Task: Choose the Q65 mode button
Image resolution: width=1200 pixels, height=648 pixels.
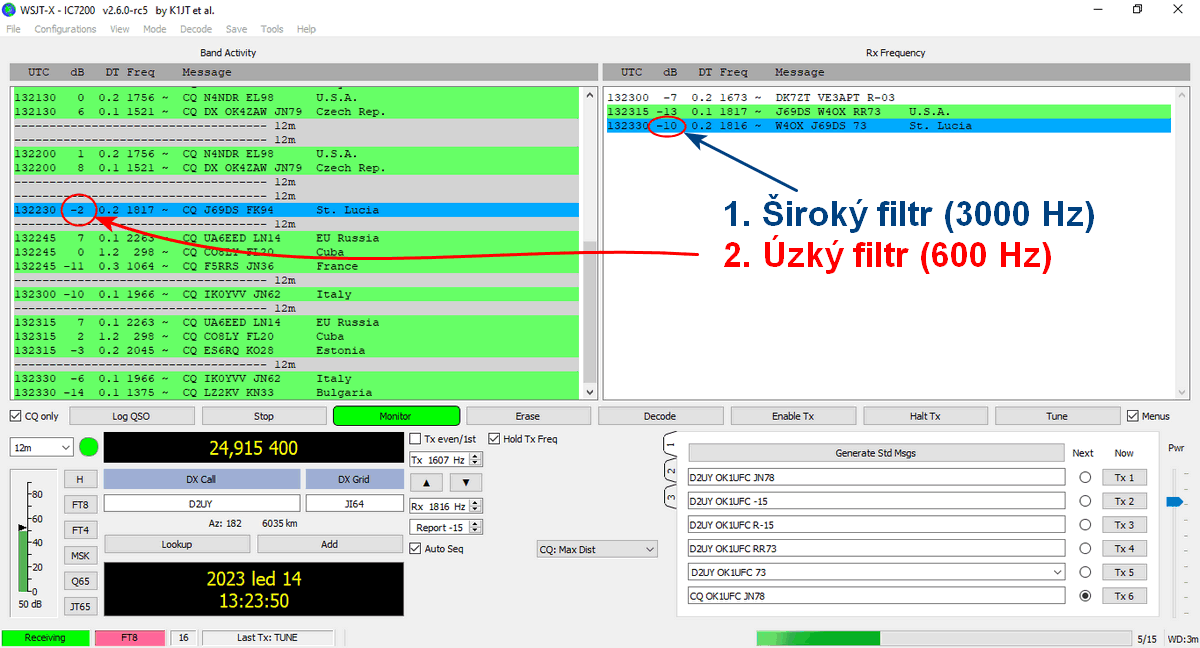Action: pyautogui.click(x=79, y=581)
